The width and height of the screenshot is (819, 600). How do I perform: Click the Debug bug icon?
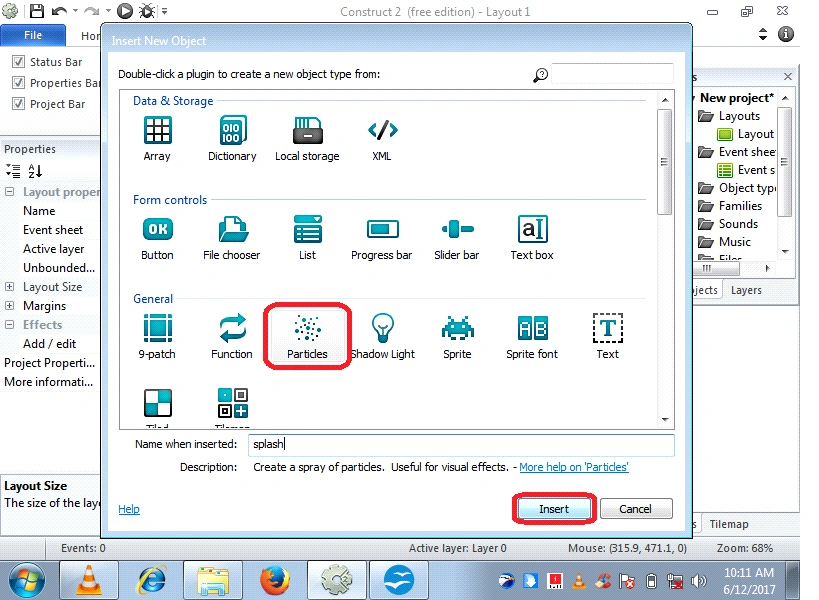coord(147,11)
